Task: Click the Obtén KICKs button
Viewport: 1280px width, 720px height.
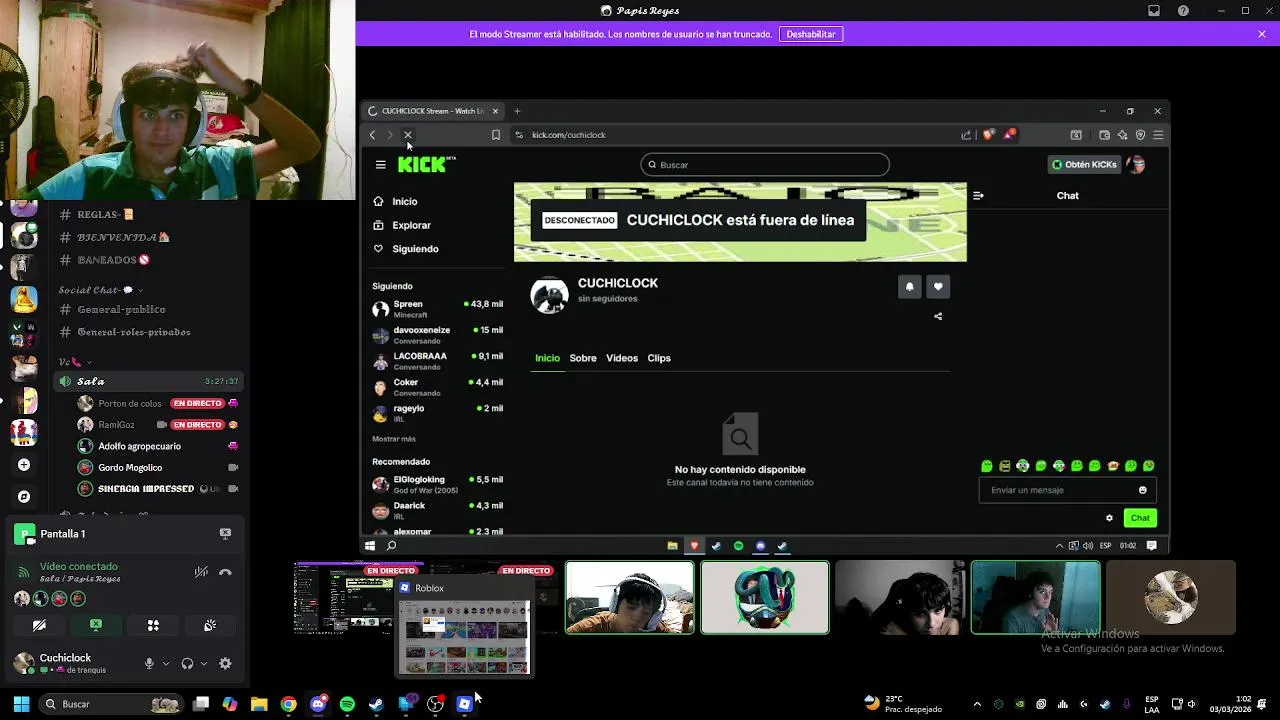Action: [x=1084, y=165]
